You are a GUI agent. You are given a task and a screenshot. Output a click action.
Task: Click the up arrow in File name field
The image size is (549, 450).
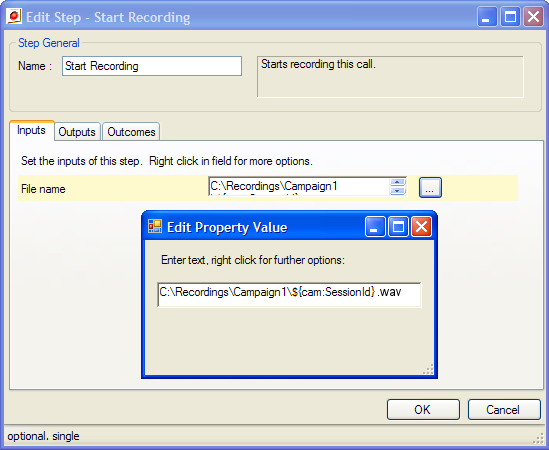click(x=397, y=182)
